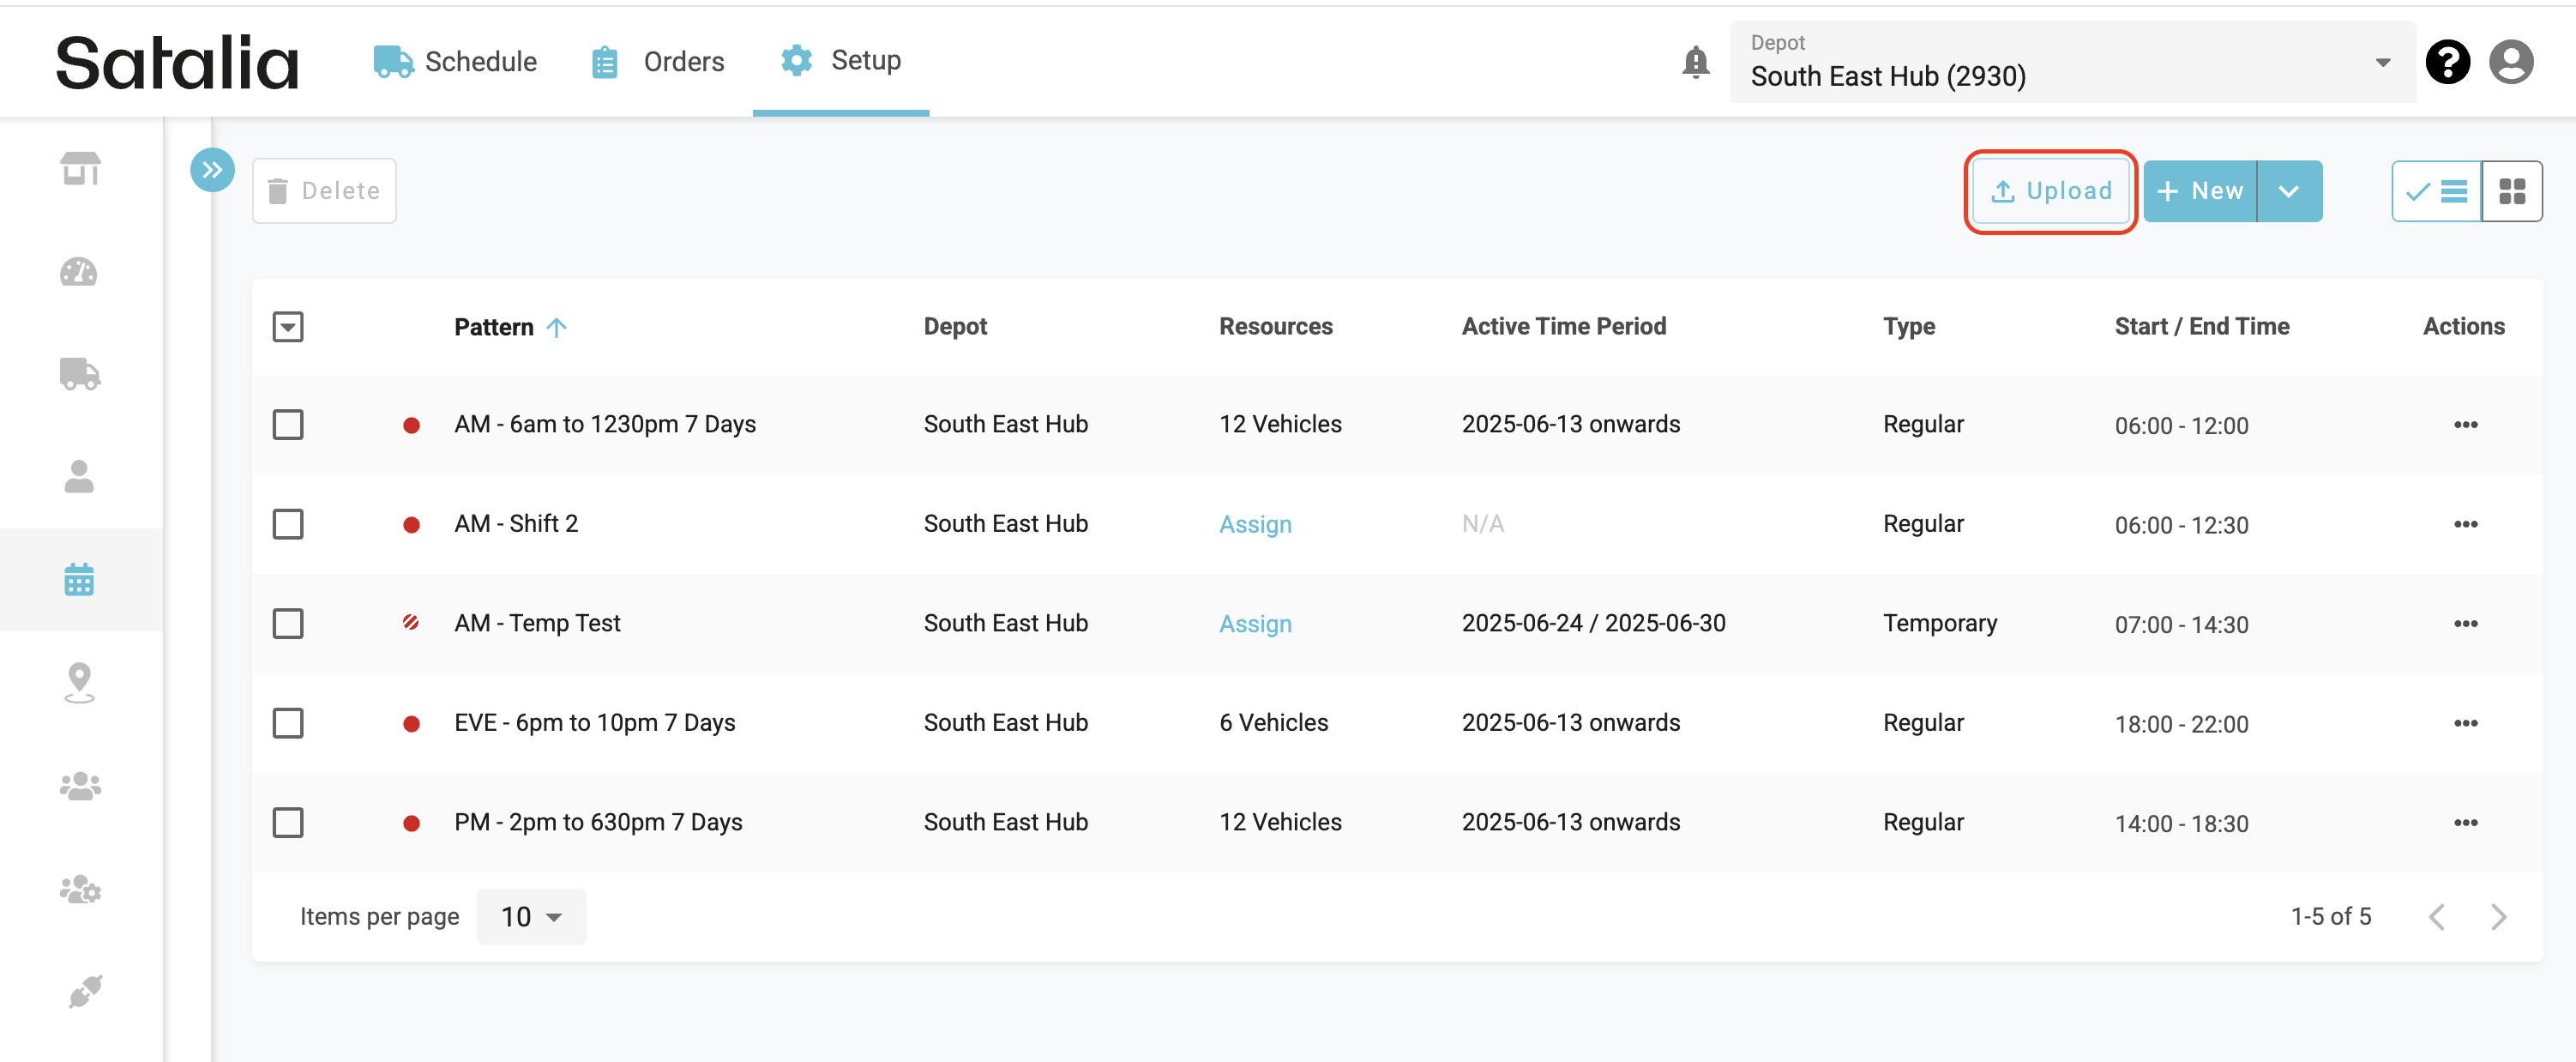Viewport: 2576px width, 1062px height.
Task: Switch to grid card view icon
Action: tap(2512, 191)
